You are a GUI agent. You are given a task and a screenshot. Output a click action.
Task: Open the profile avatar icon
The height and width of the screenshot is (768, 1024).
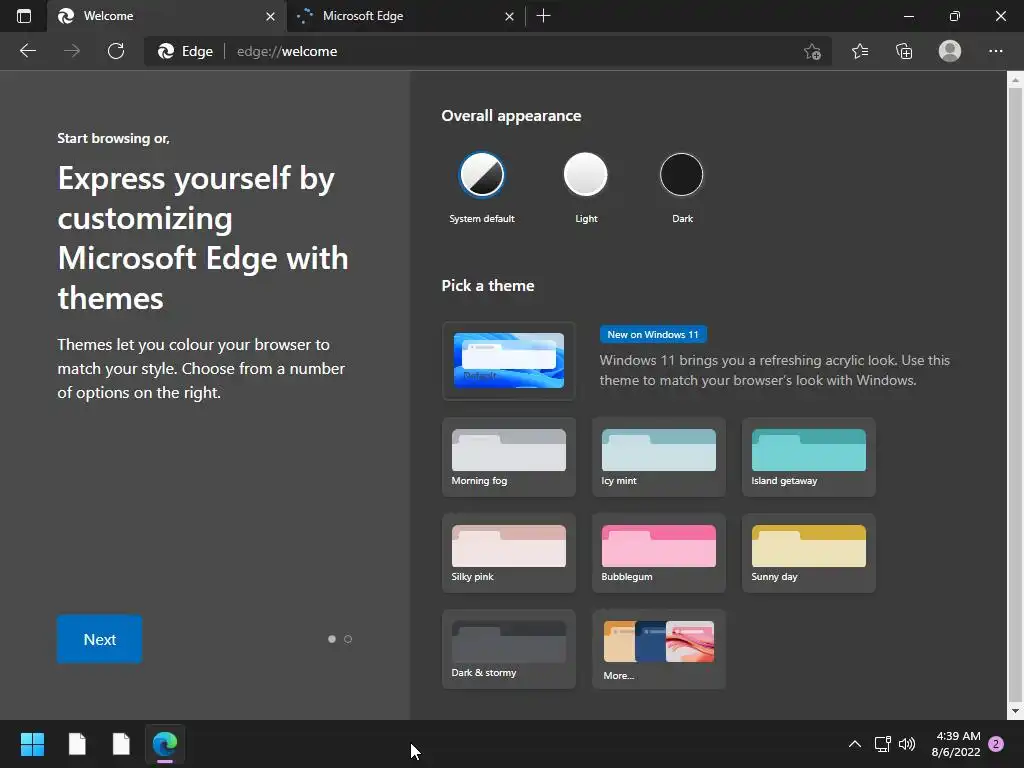pyautogui.click(x=950, y=51)
